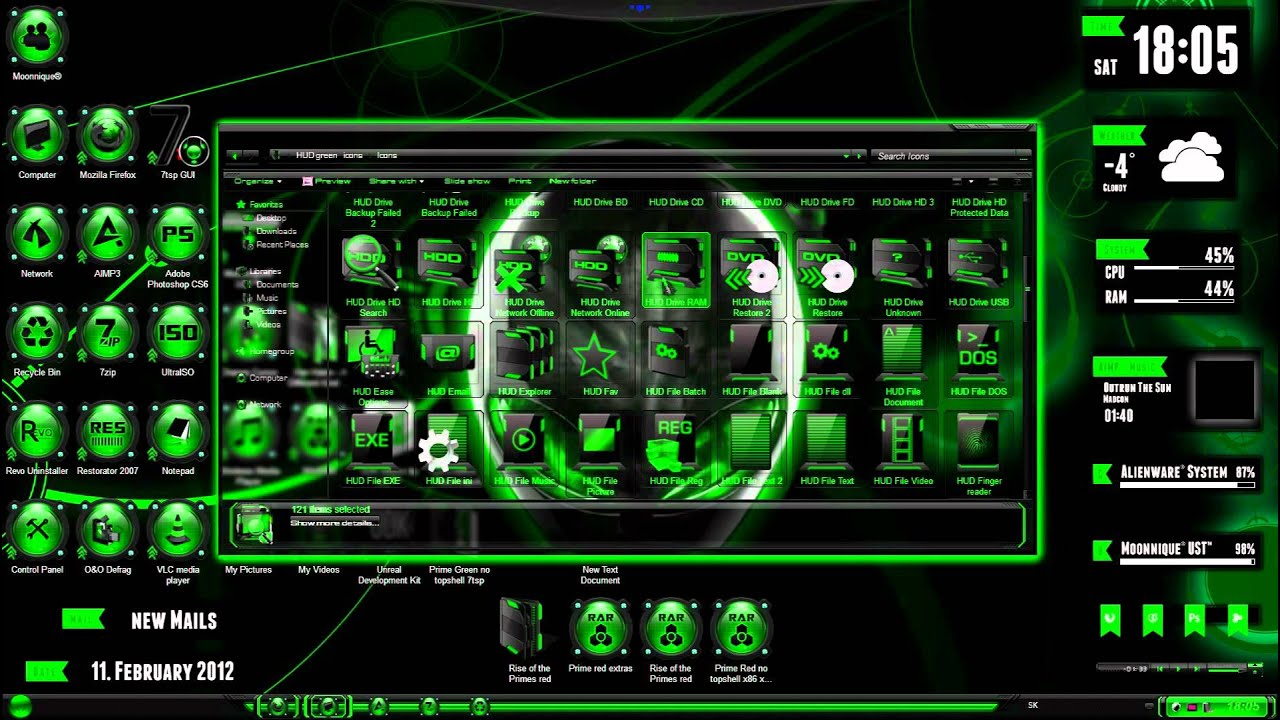This screenshot has height=720, width=1280.
Task: Create a New folder via toolbar
Action: pyautogui.click(x=572, y=181)
